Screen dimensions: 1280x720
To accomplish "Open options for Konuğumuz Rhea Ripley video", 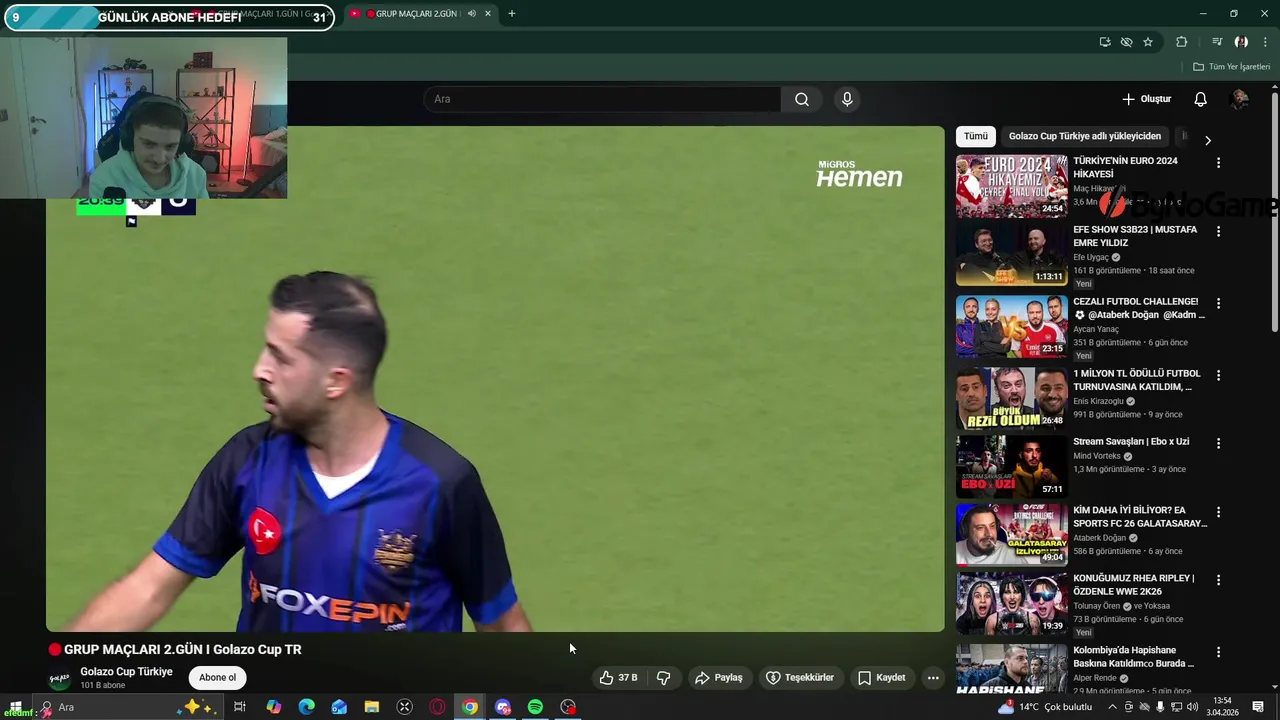I will pyautogui.click(x=1218, y=580).
